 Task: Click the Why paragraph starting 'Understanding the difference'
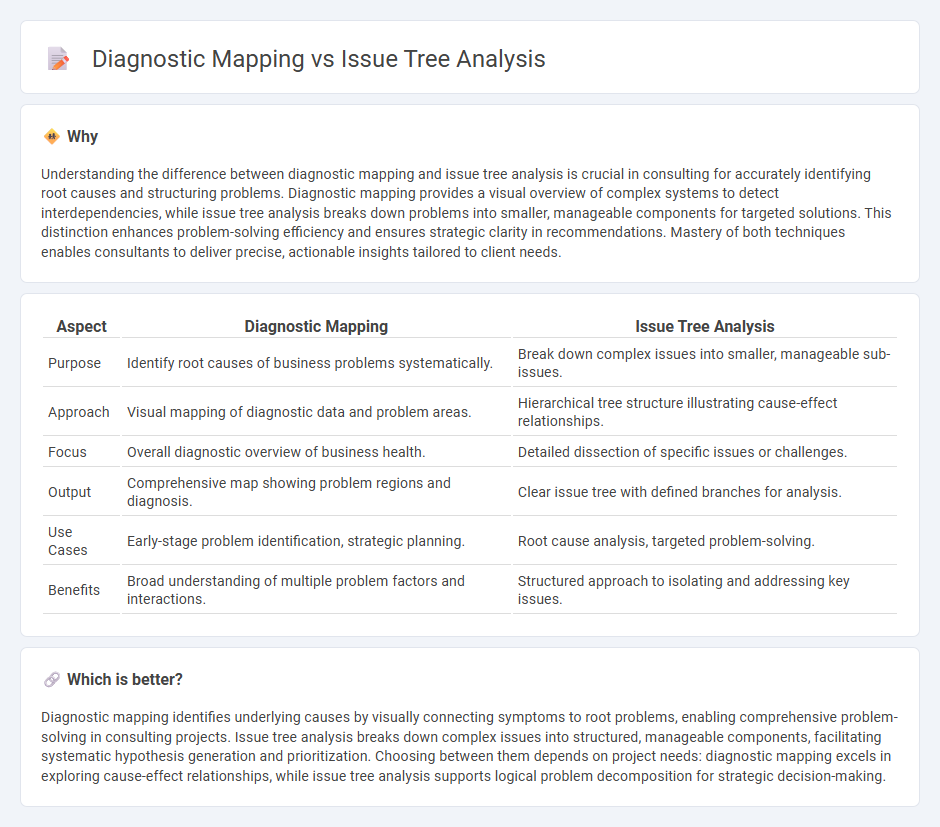click(466, 213)
